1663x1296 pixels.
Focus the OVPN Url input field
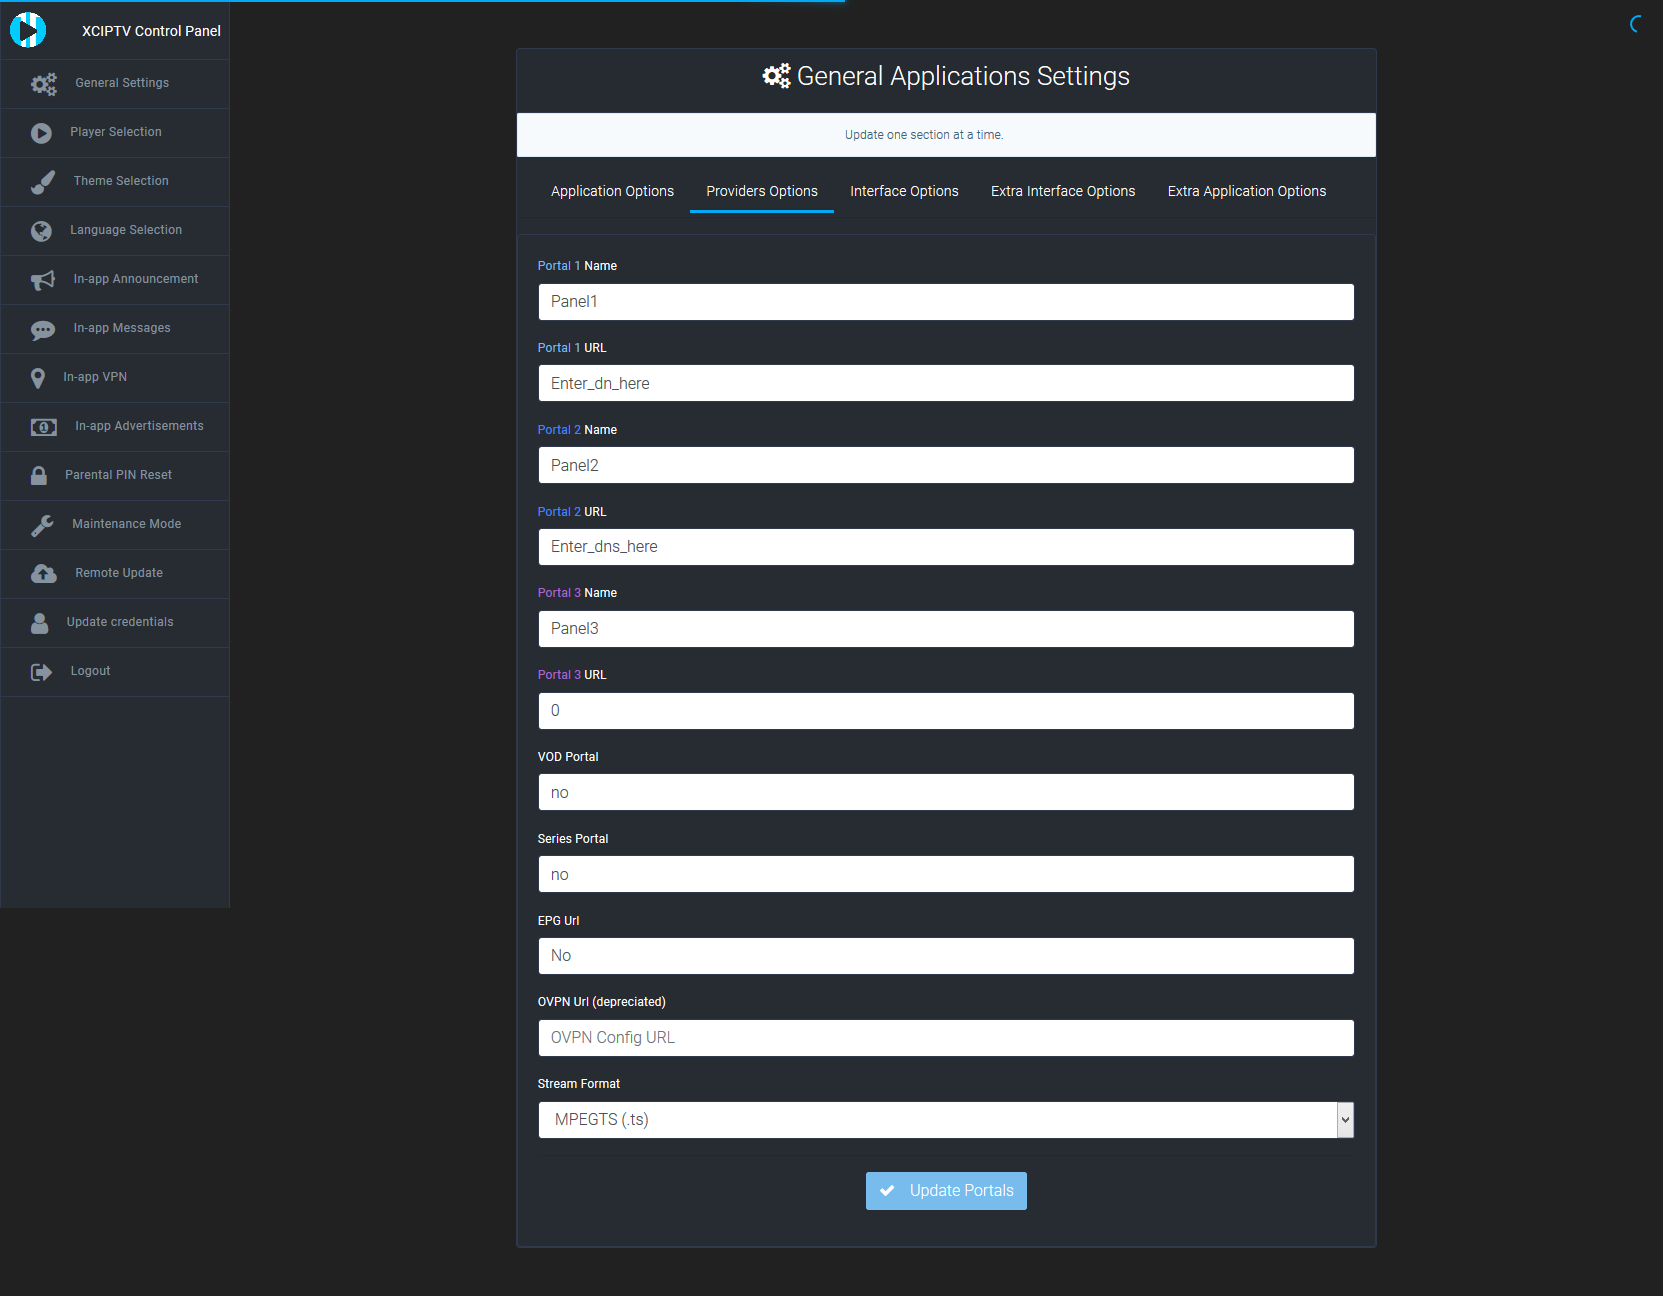[x=945, y=1038]
